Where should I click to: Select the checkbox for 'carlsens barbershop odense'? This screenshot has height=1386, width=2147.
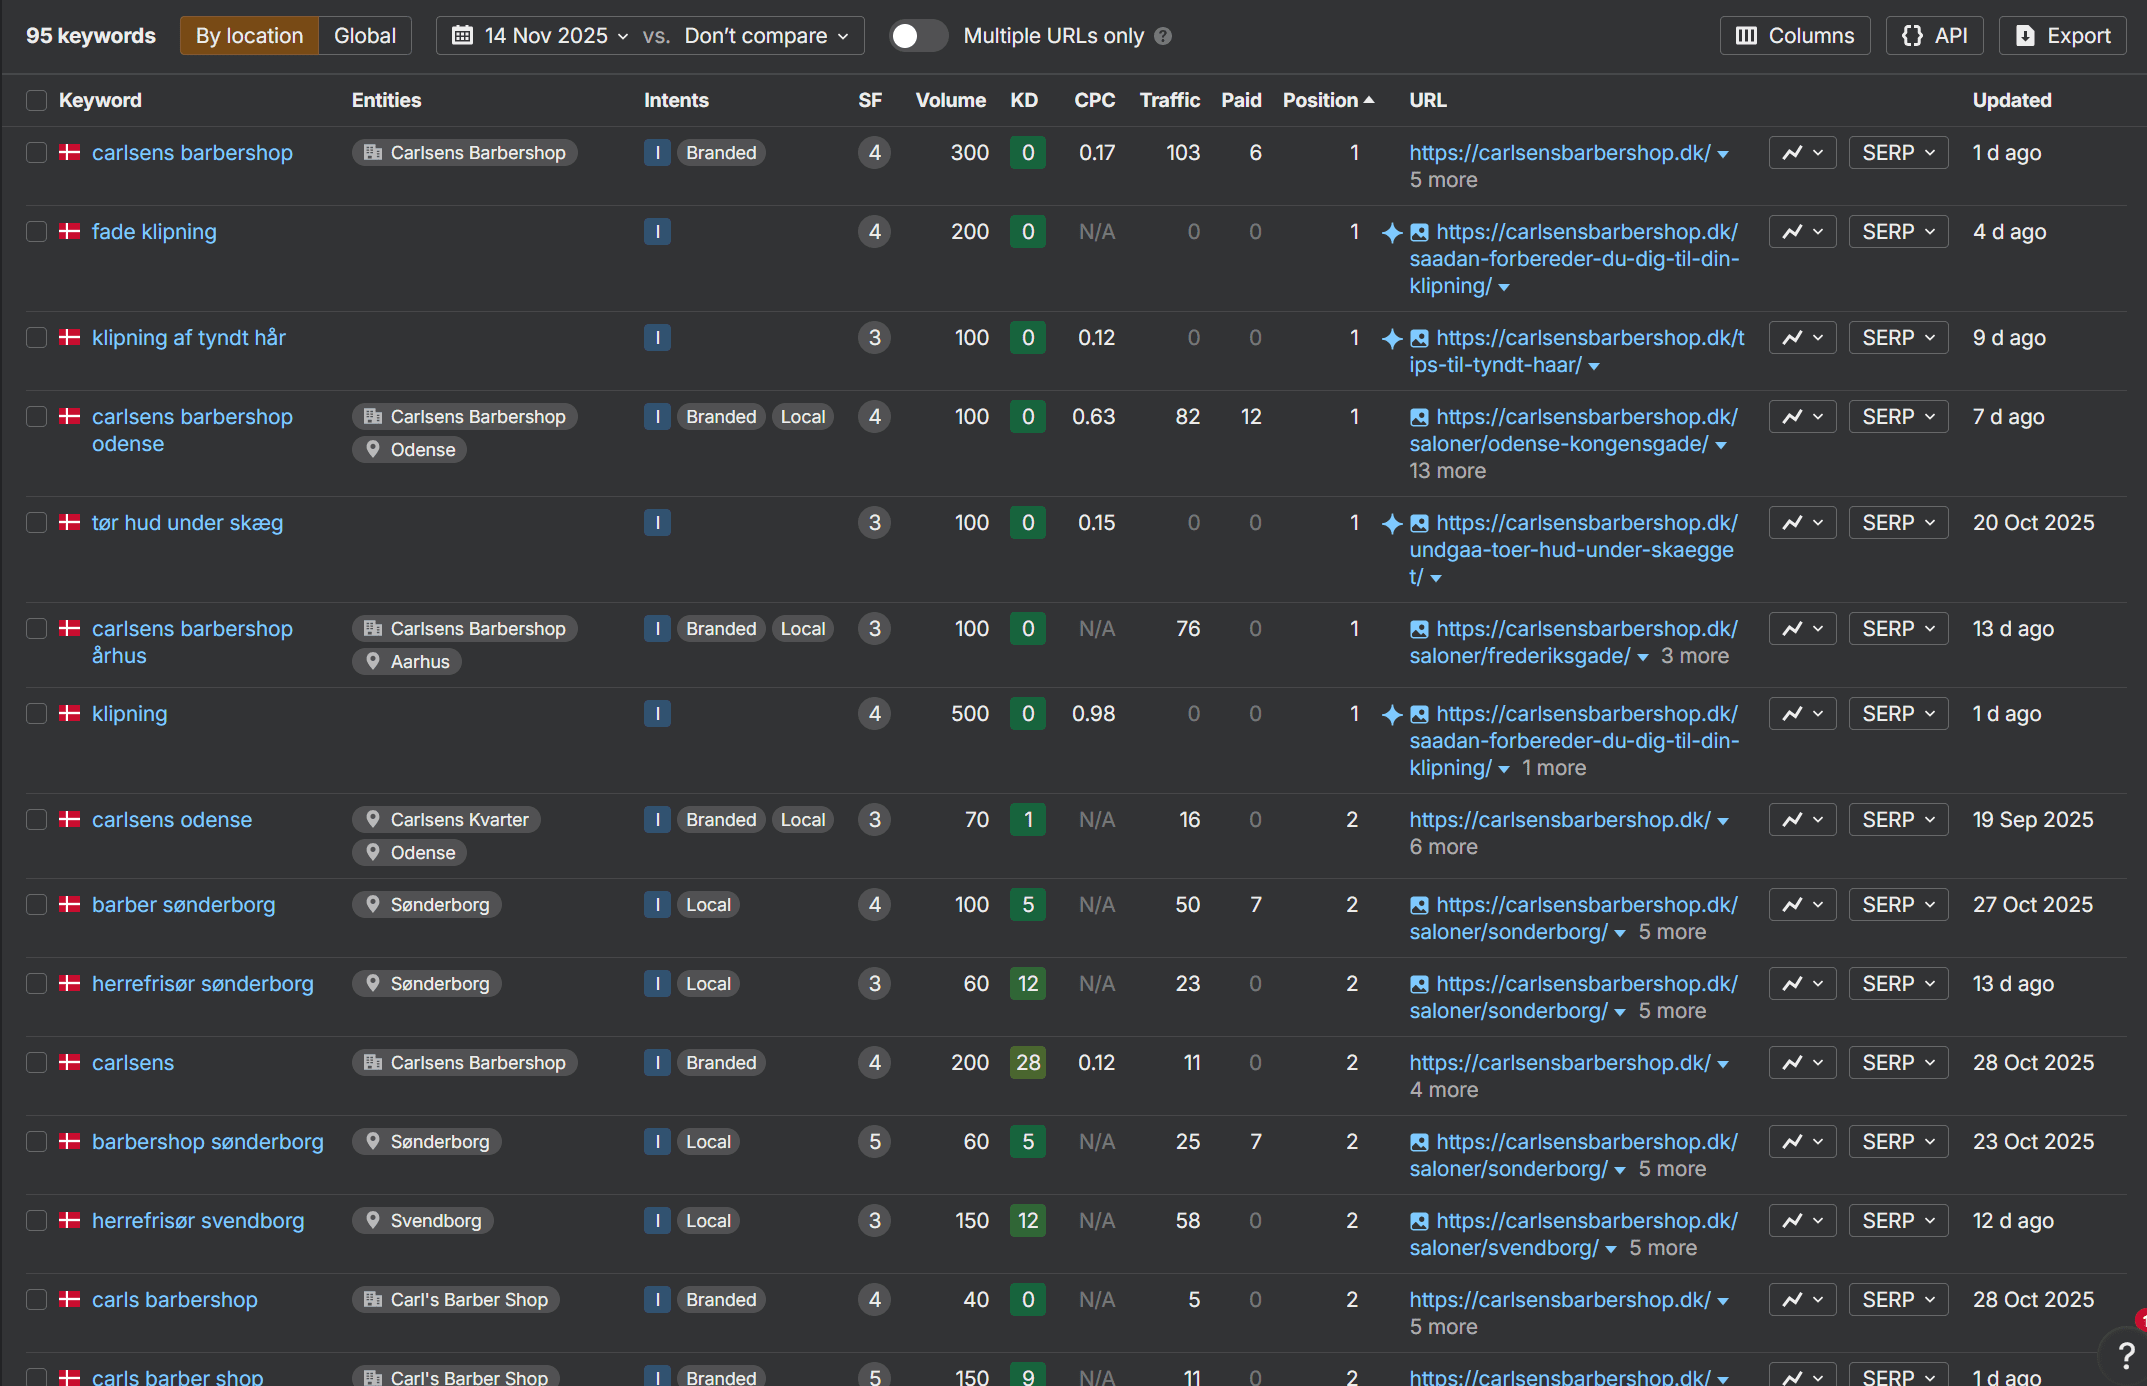pos(37,417)
